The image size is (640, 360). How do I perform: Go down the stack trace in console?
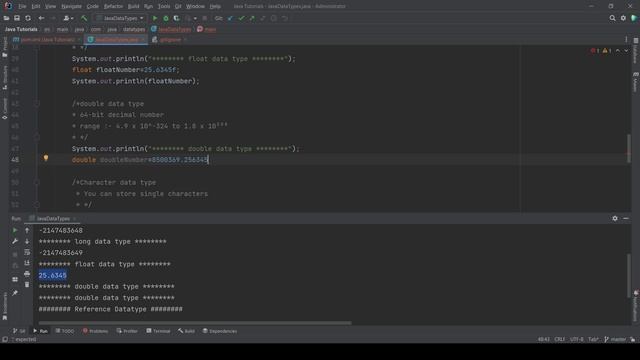(27, 241)
